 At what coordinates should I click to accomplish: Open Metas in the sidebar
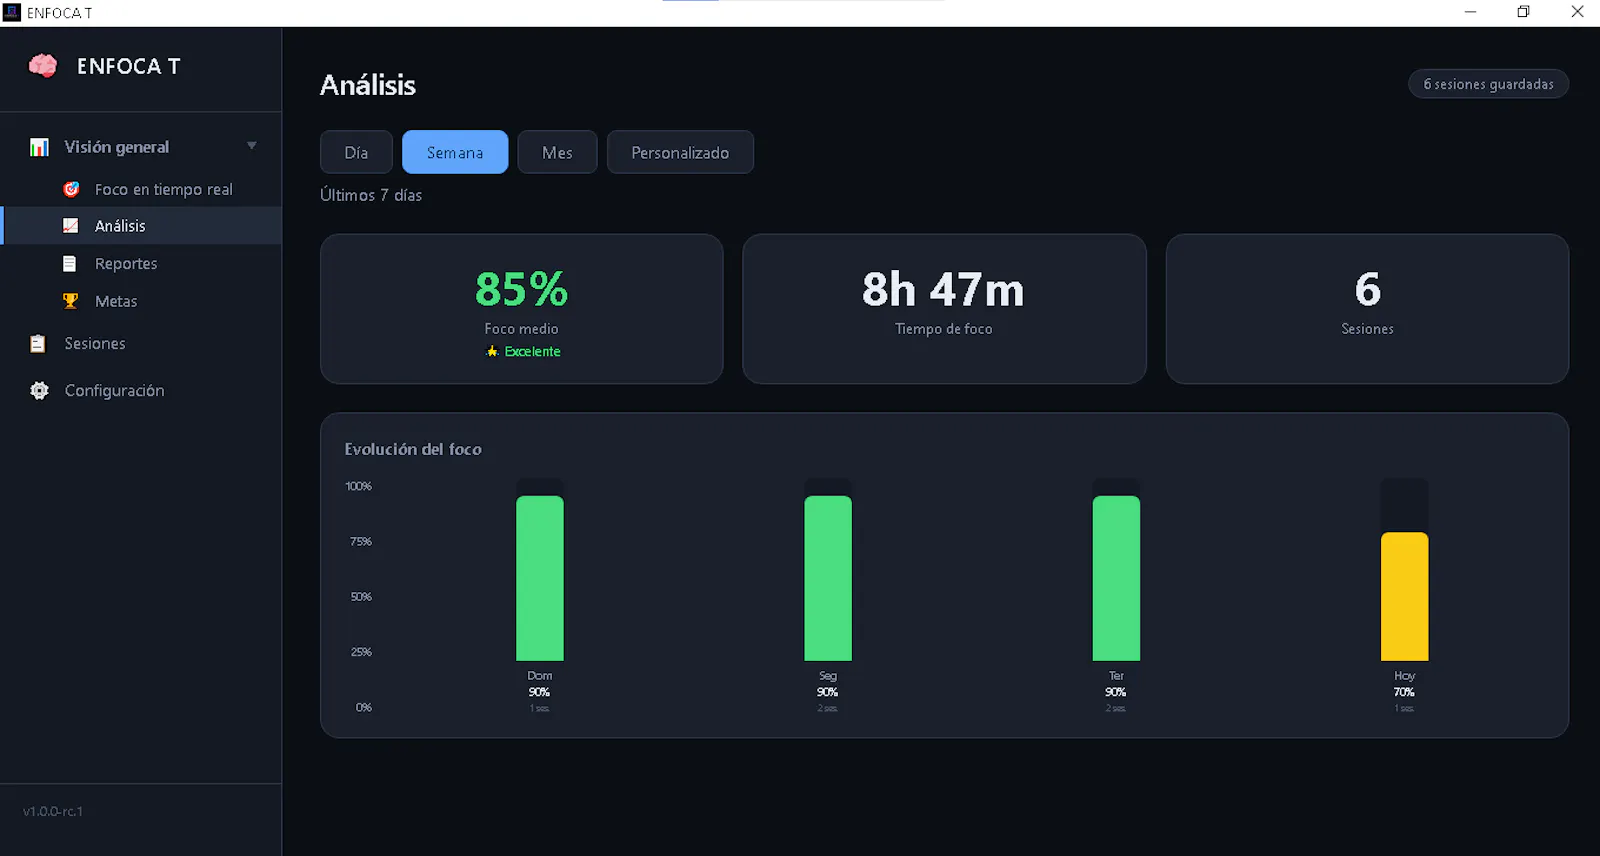(142, 301)
